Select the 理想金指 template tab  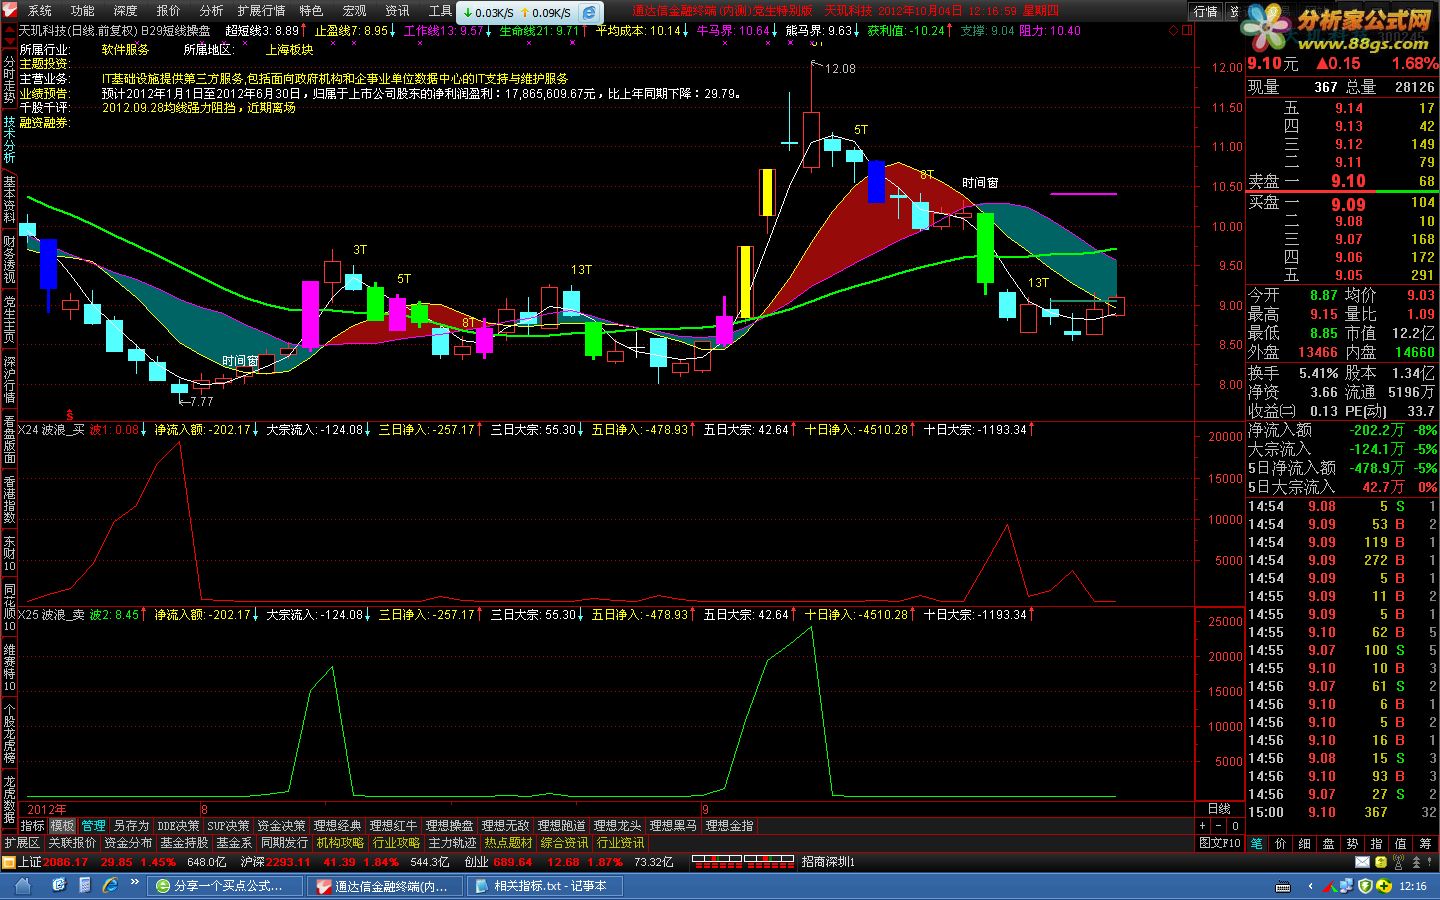(729, 826)
